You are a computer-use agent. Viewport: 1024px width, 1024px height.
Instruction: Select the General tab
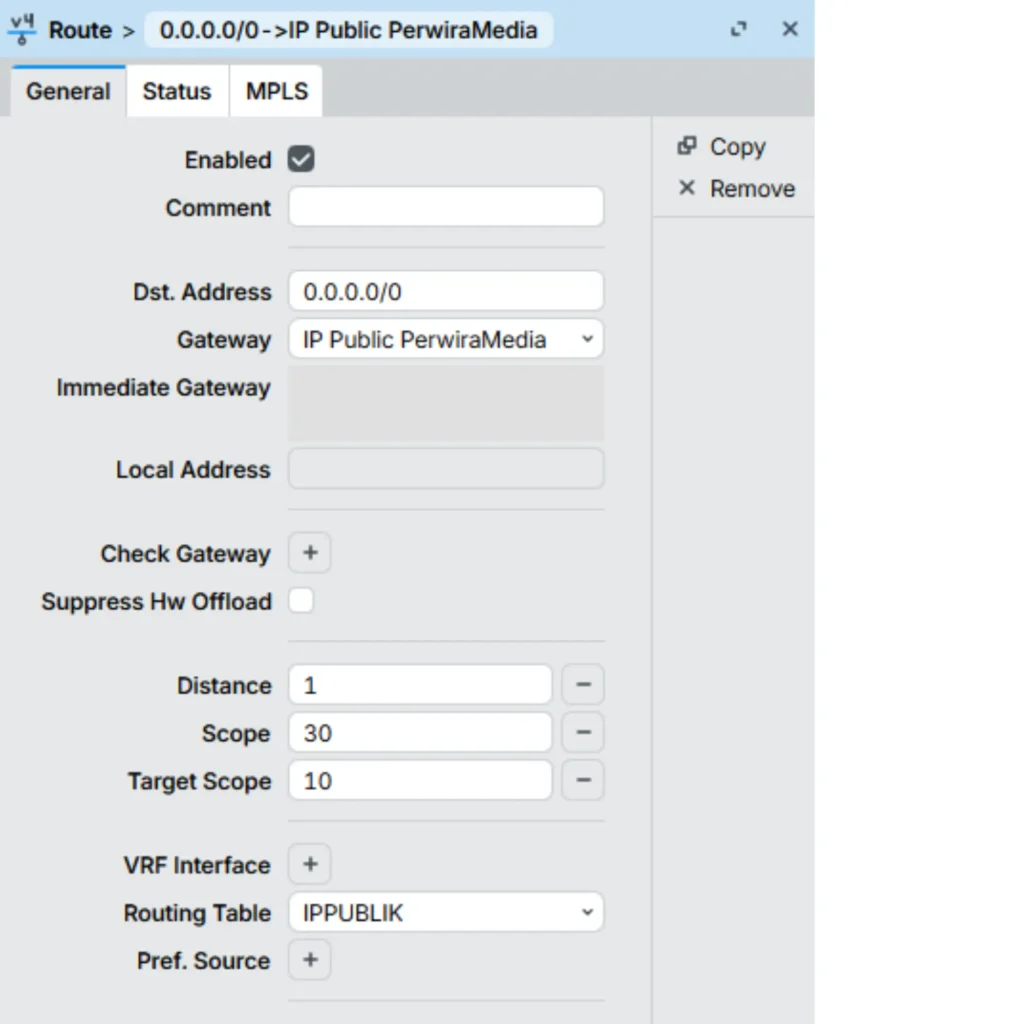68,91
